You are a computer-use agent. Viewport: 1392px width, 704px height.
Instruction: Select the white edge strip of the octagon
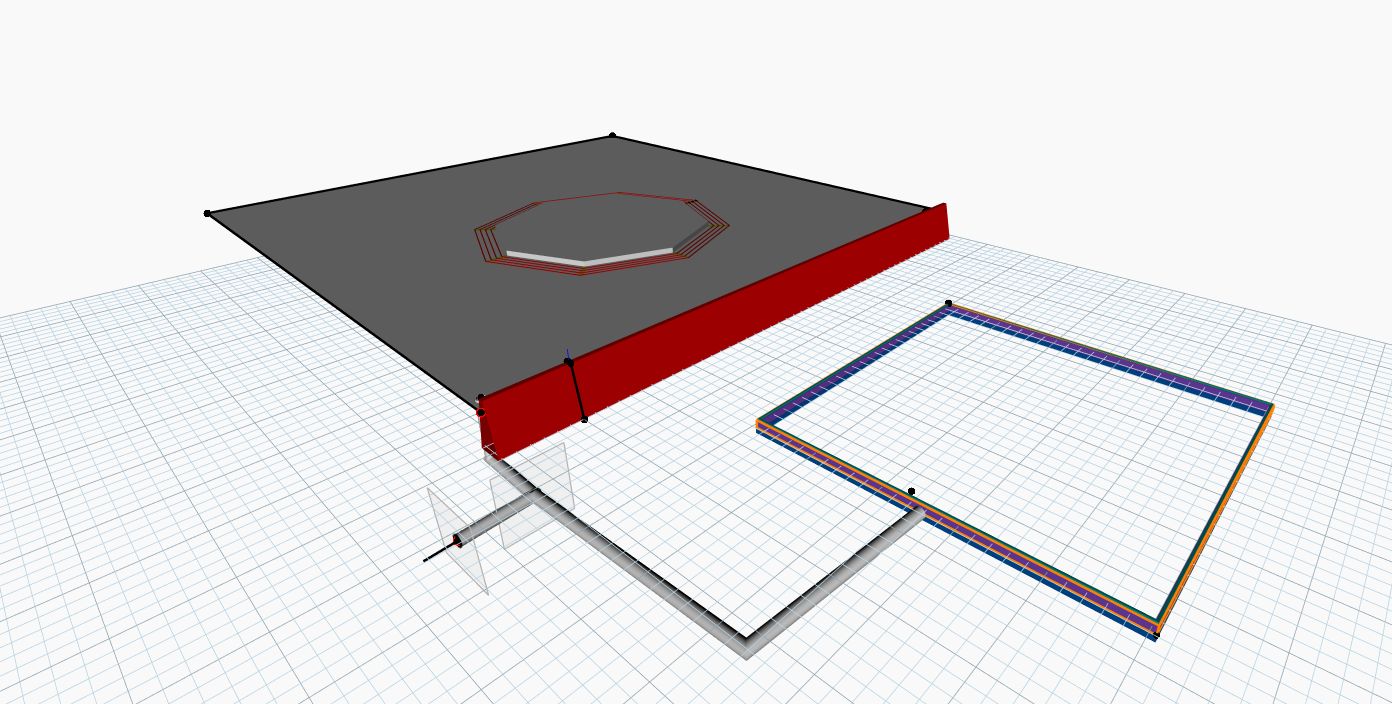pyautogui.click(x=588, y=257)
